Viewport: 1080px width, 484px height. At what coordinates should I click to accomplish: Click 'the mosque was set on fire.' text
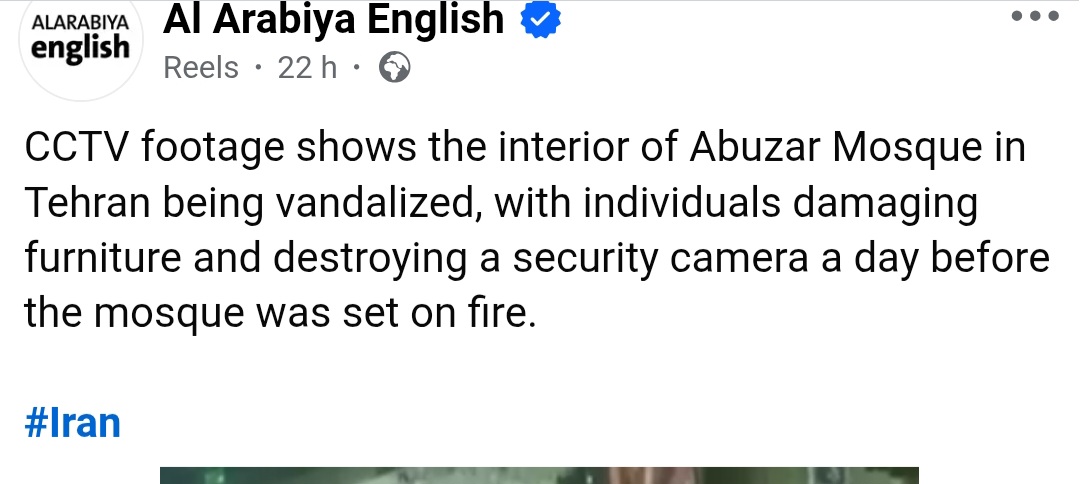pyautogui.click(x=280, y=314)
